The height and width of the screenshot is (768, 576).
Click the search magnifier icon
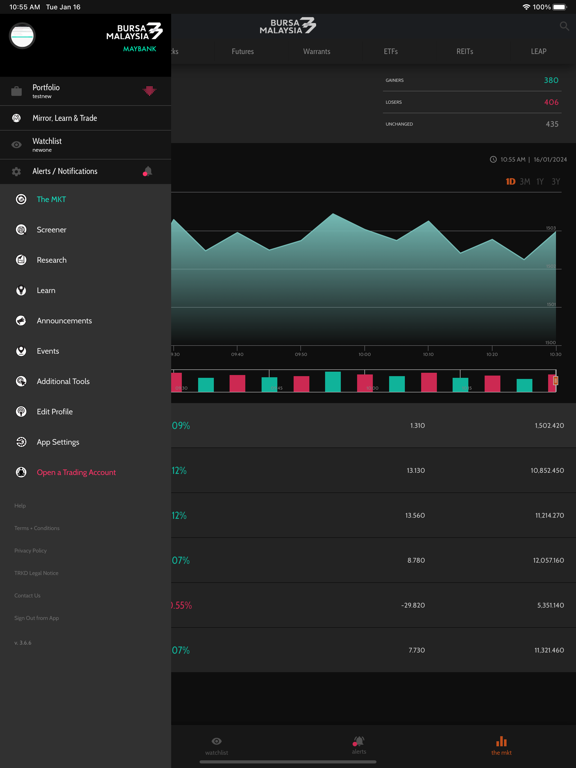click(564, 26)
